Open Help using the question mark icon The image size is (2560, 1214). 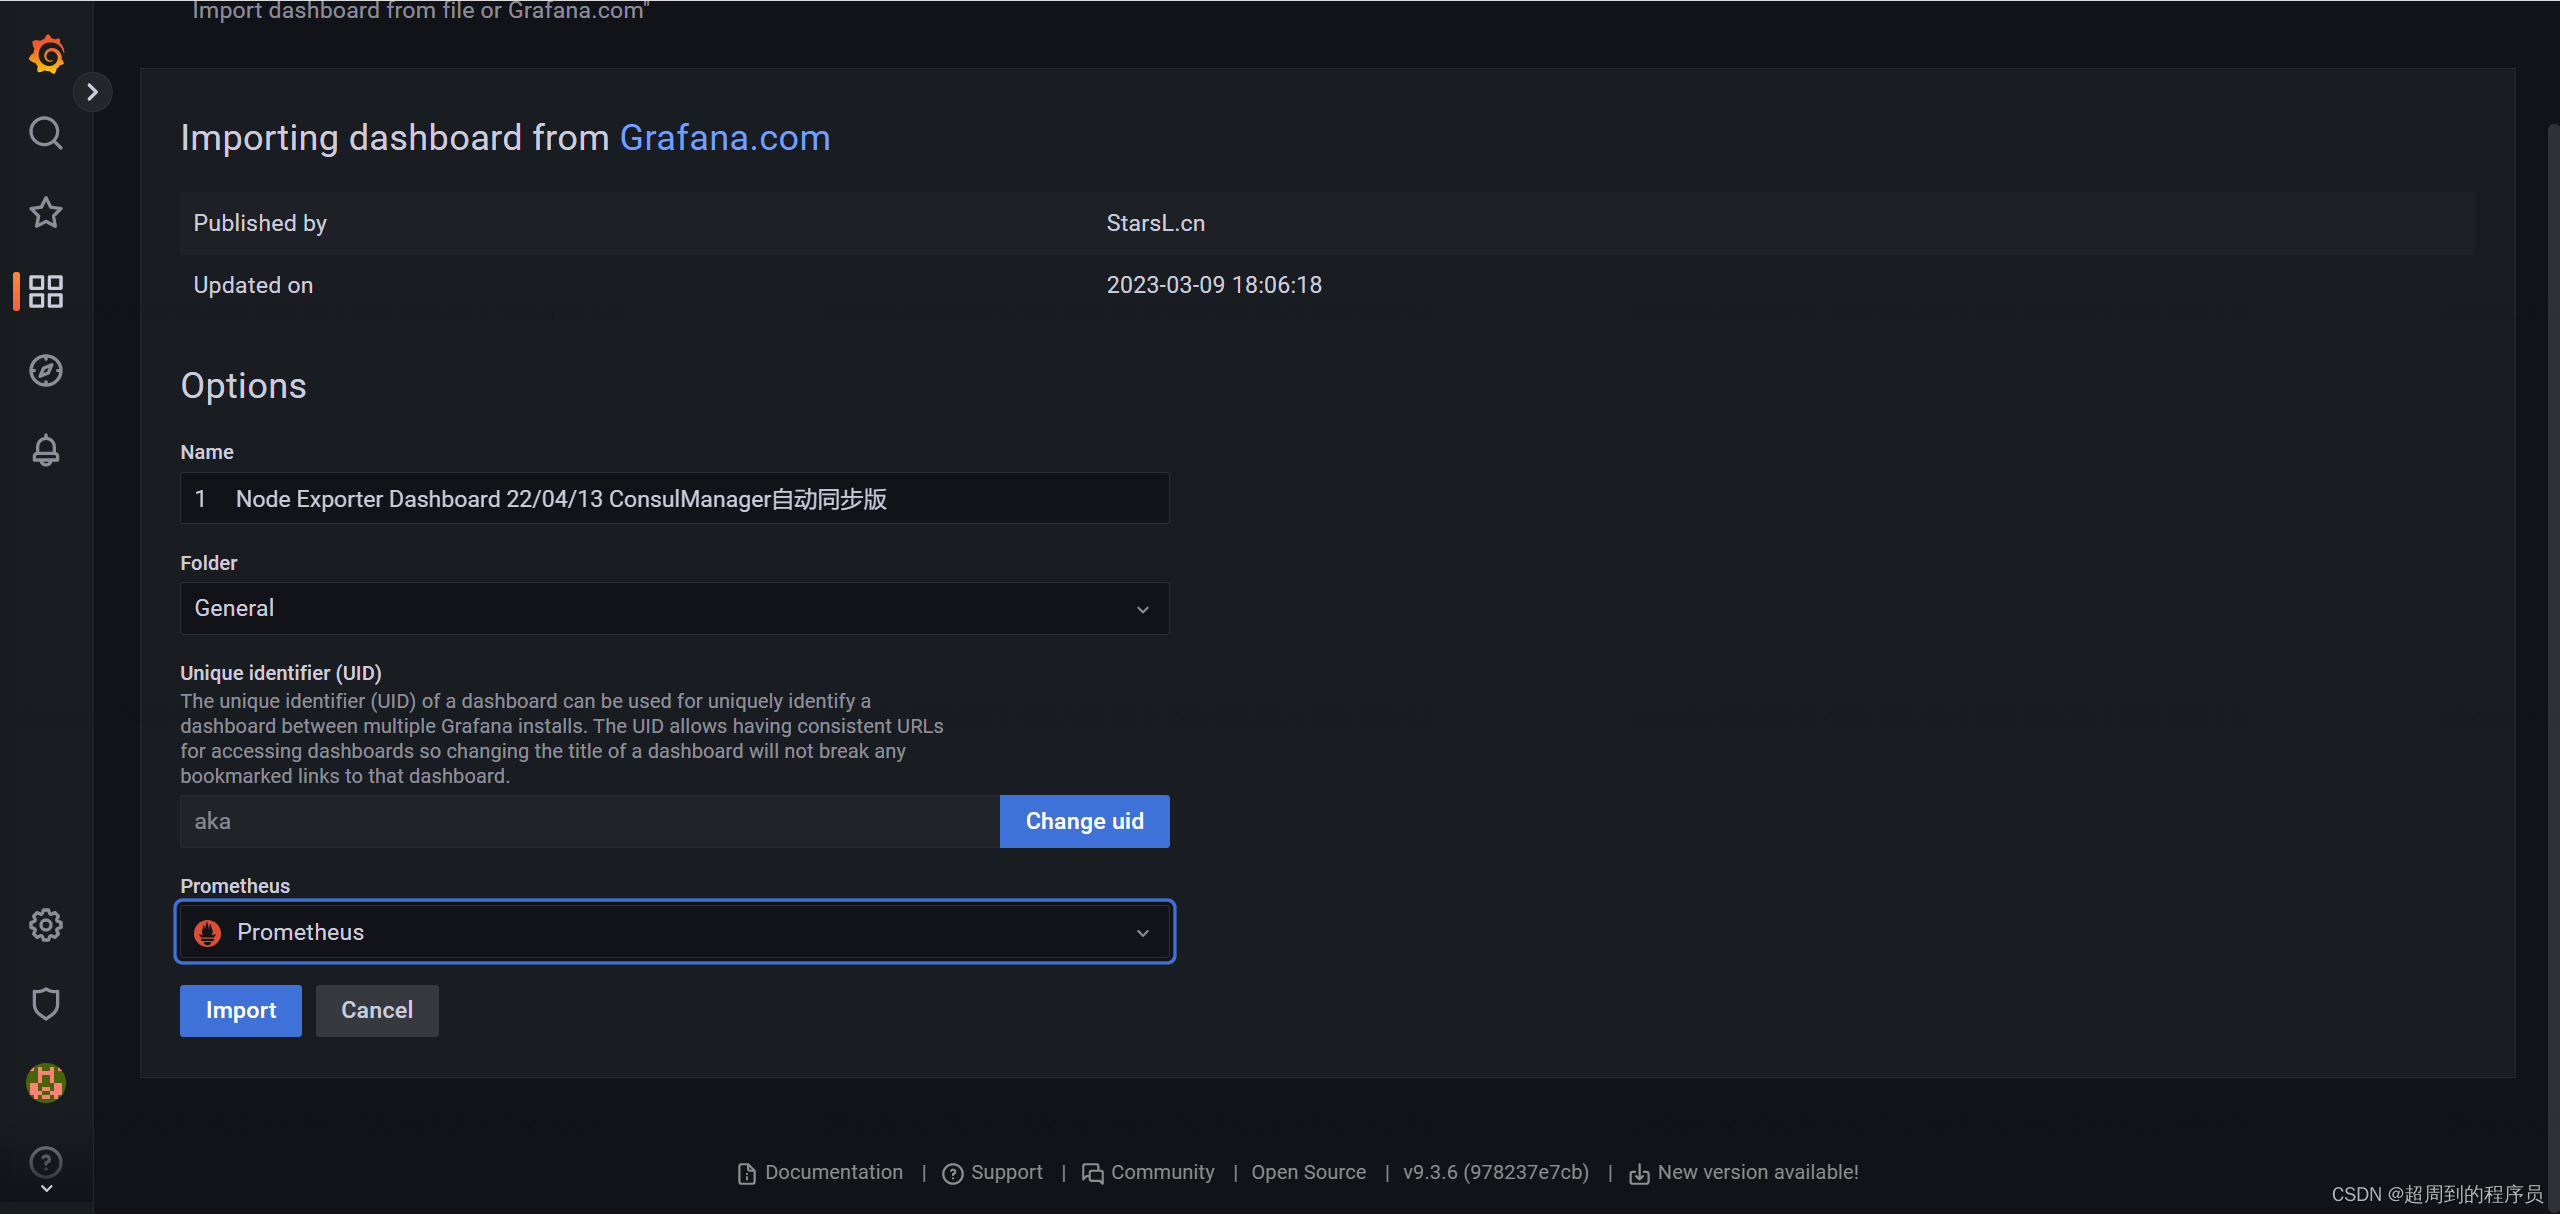click(46, 1161)
